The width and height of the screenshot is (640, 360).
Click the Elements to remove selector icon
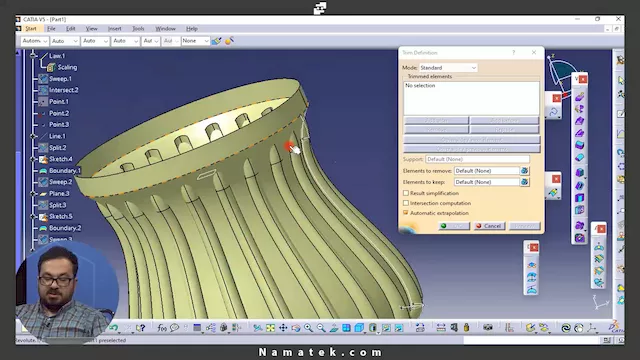click(525, 171)
